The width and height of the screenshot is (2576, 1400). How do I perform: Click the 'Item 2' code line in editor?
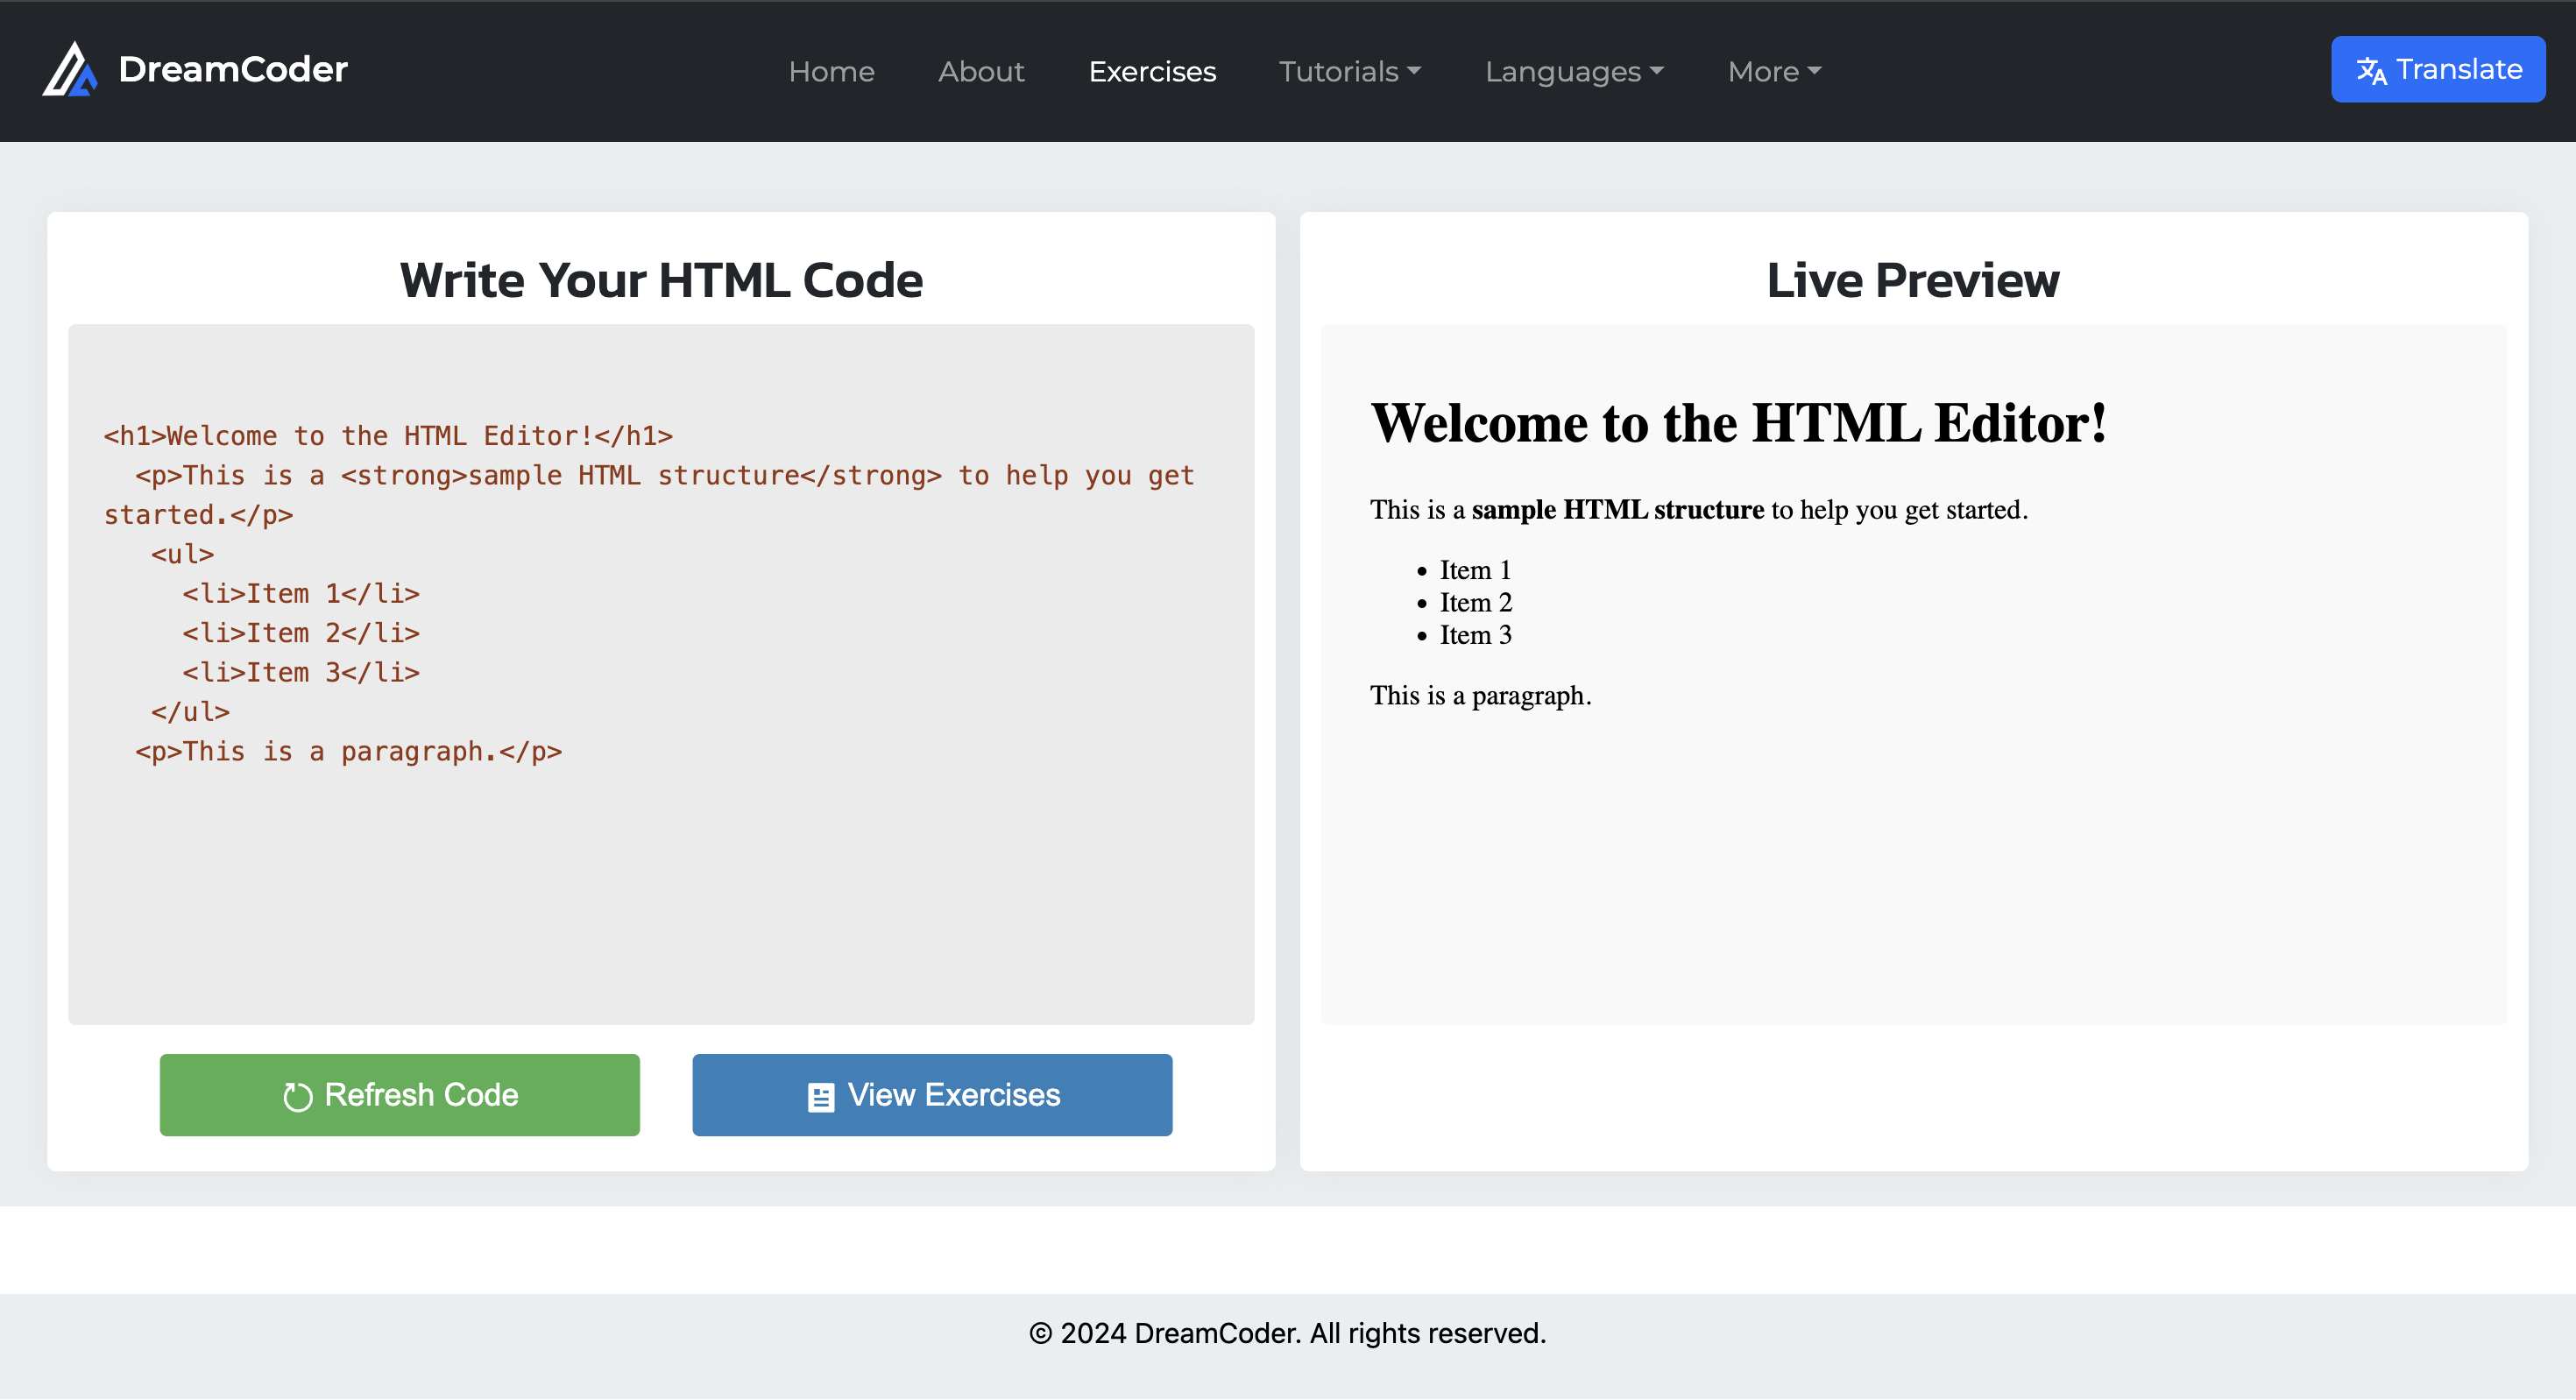pyautogui.click(x=301, y=634)
